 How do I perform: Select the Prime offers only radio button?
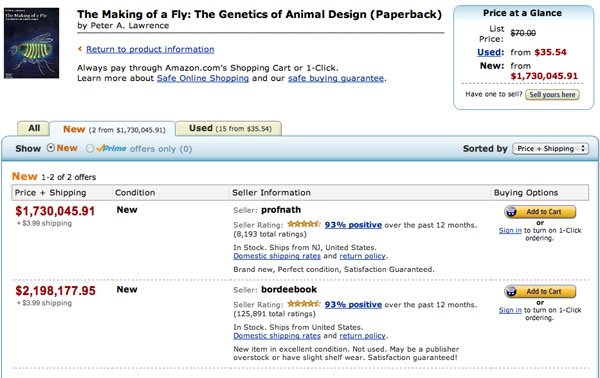click(90, 148)
